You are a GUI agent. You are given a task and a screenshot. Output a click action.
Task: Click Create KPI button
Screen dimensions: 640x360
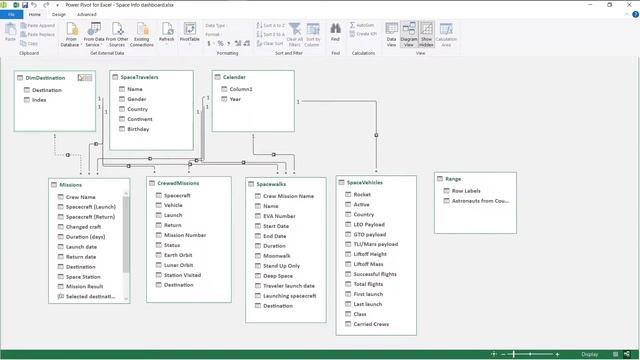(363, 34)
